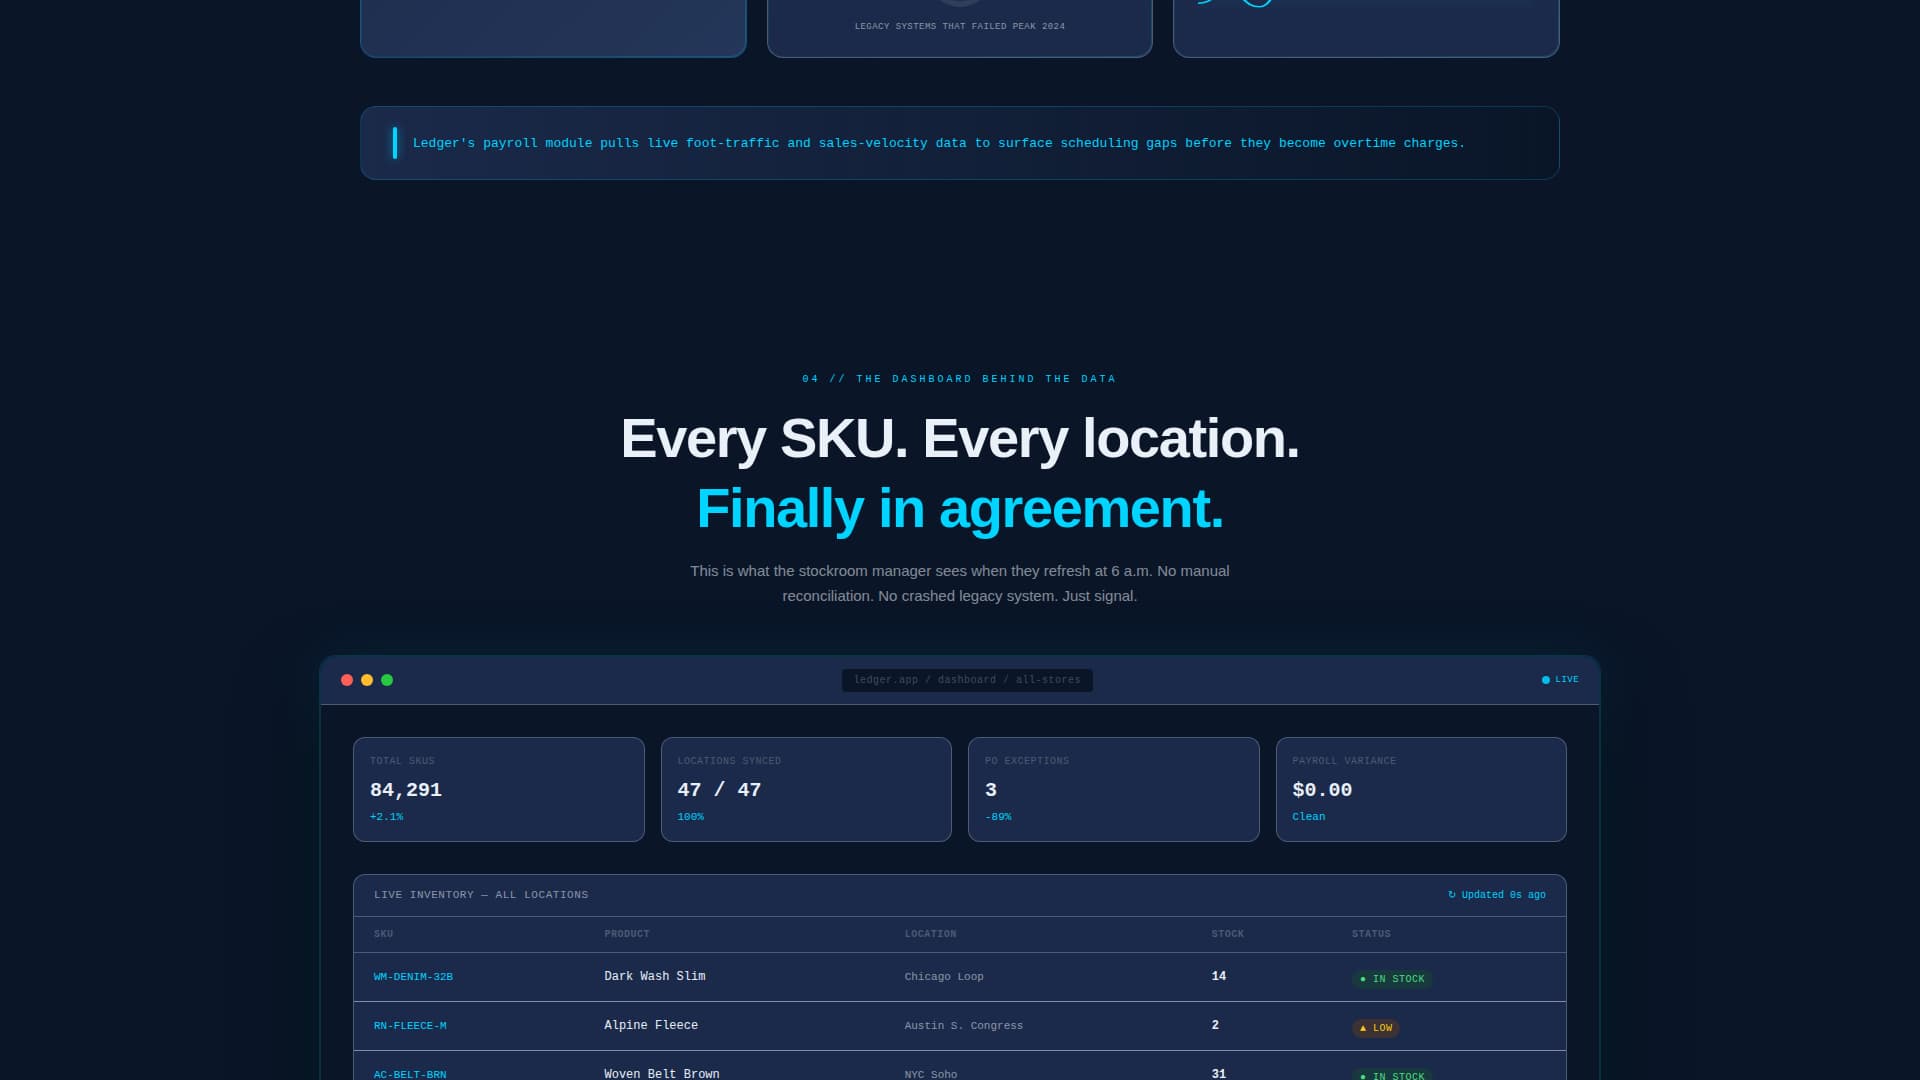Click location Austin S. Congress
This screenshot has height=1080, width=1920.
964,1026
